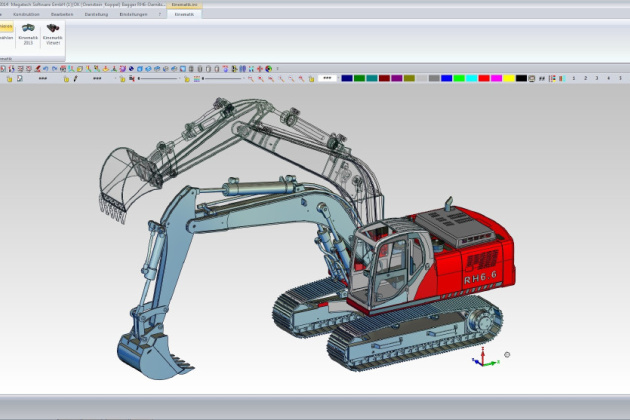Toggle layer 5 button
Screen dimensions: 630x420
pyautogui.click(x=622, y=78)
